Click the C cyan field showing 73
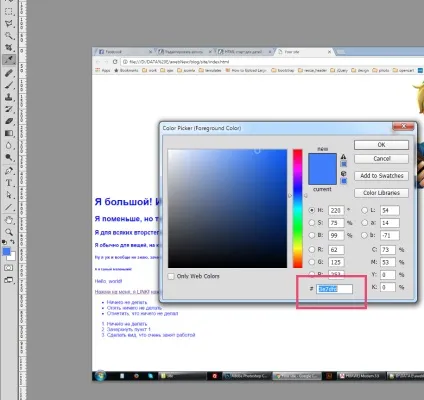424x400 pixels. click(x=388, y=250)
